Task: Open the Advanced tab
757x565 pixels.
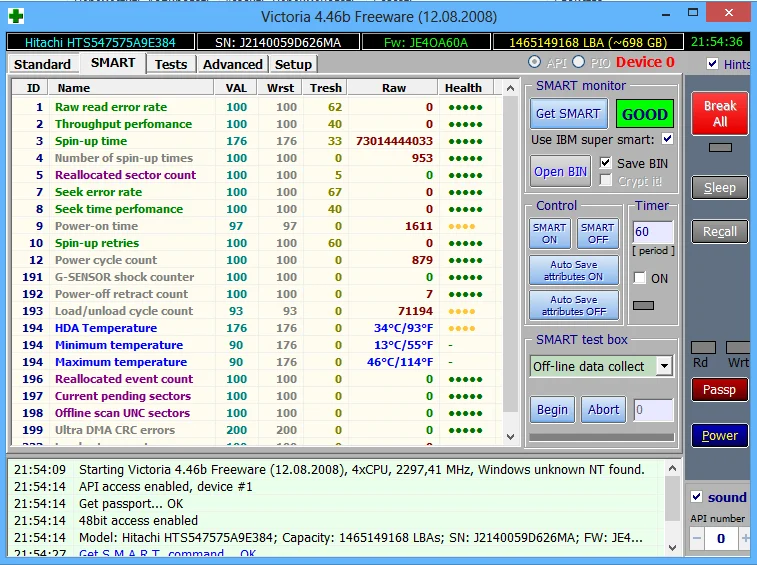Action: click(232, 64)
